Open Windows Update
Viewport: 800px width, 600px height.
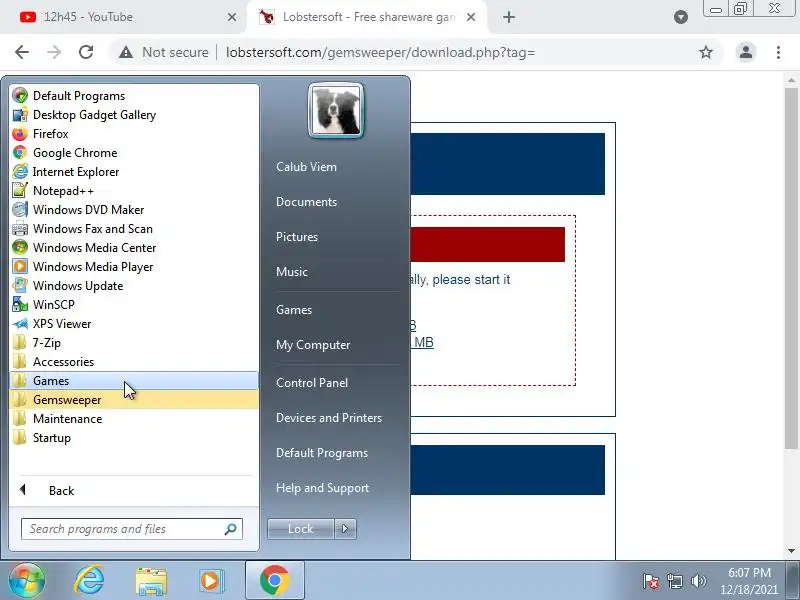tap(134, 286)
